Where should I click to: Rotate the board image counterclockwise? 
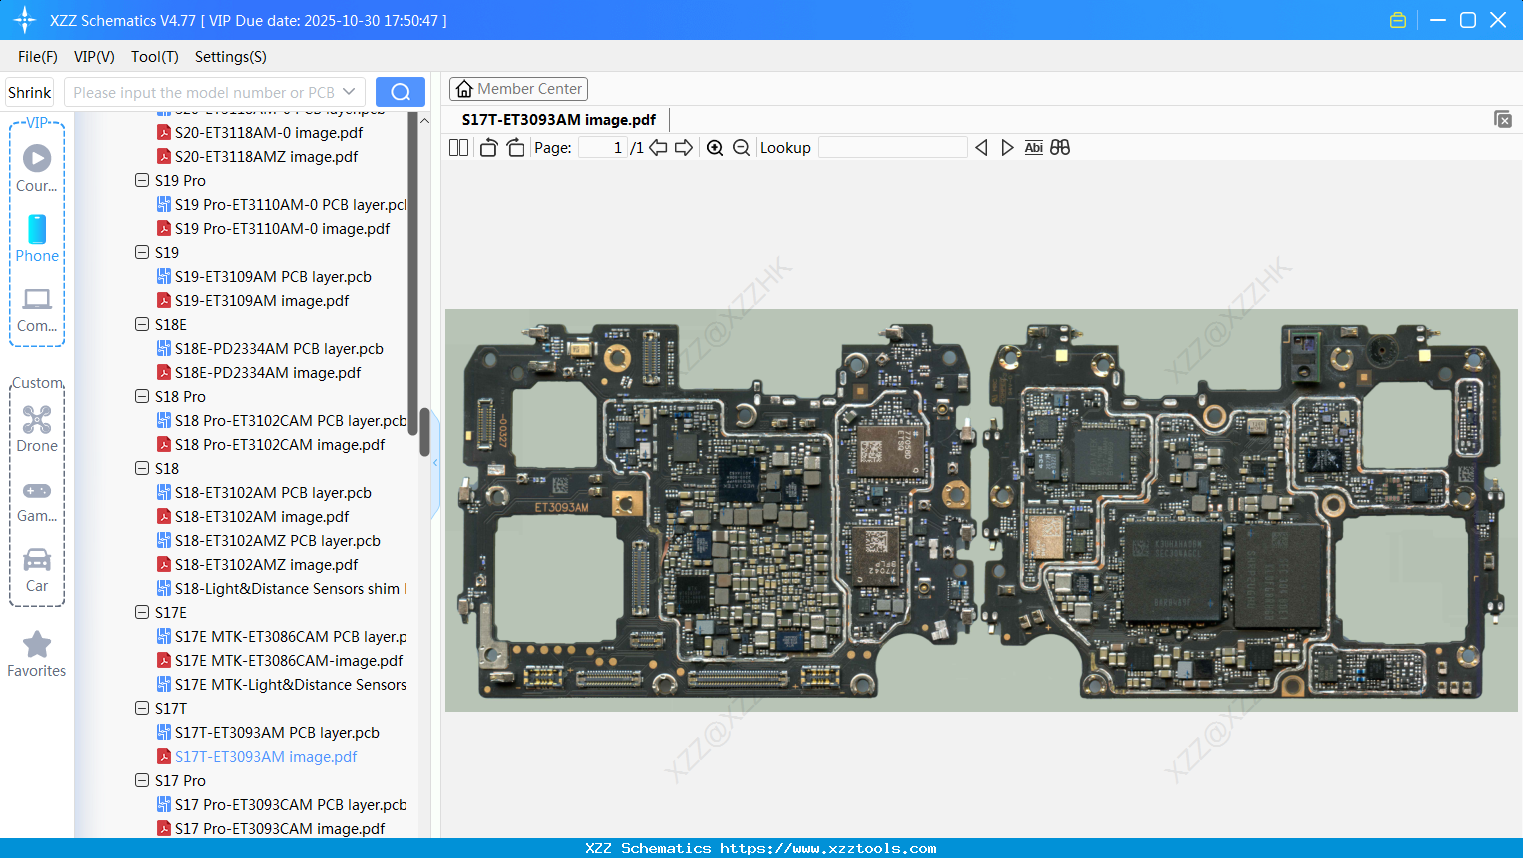click(x=487, y=147)
